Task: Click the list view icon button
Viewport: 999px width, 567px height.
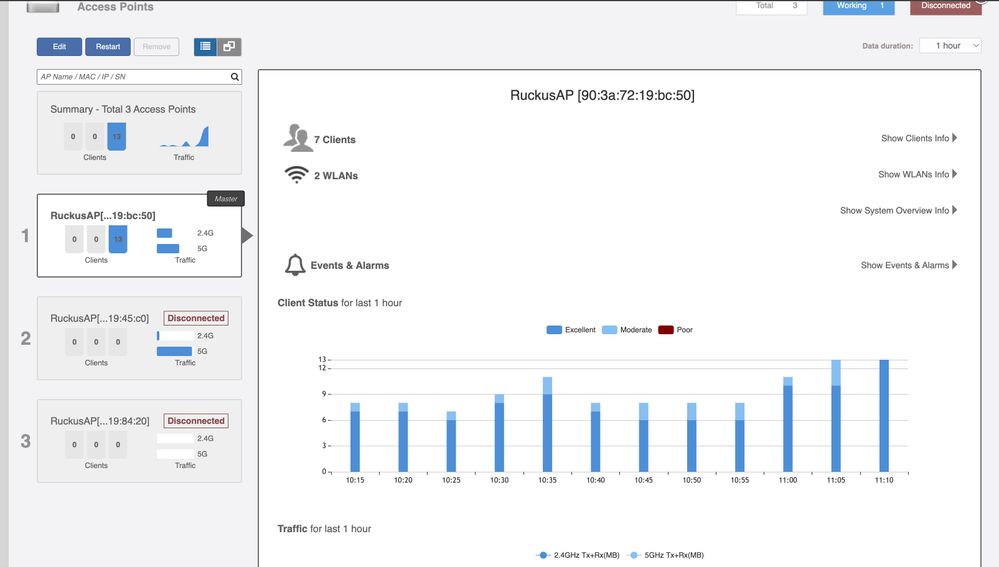Action: 205,47
